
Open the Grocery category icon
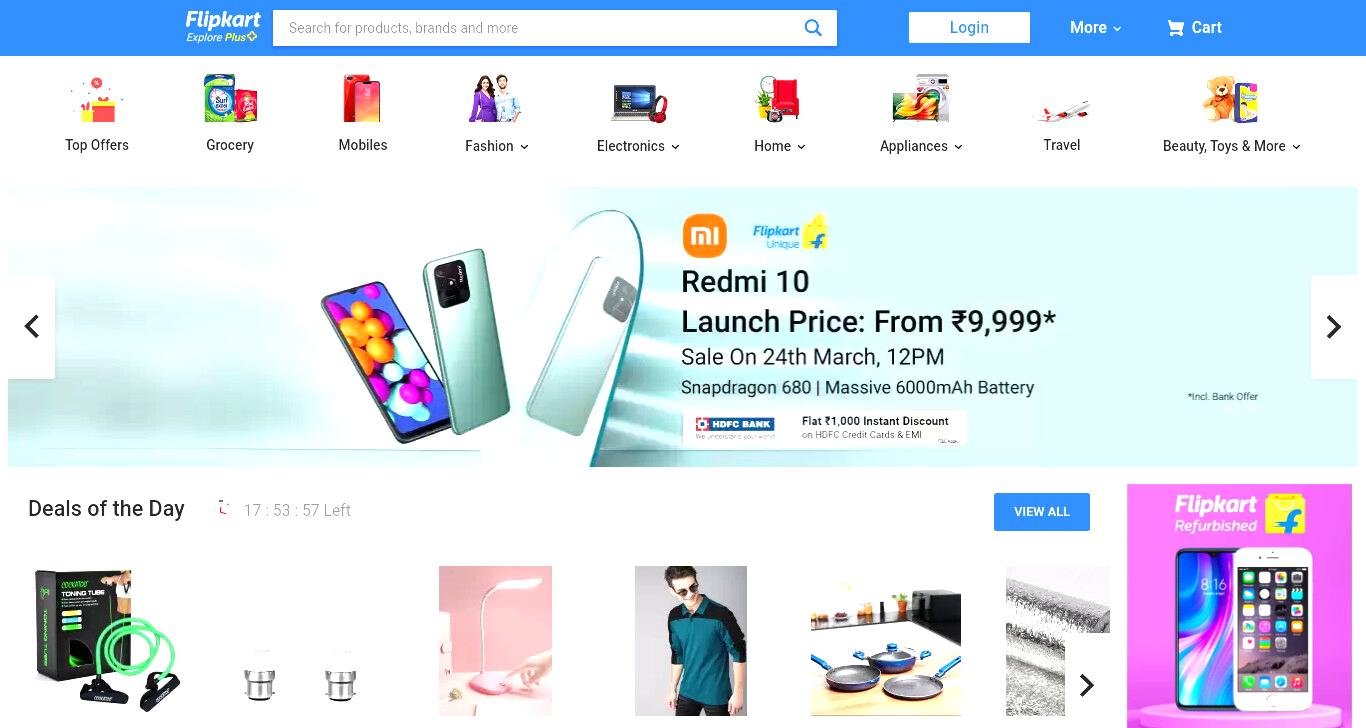point(230,99)
